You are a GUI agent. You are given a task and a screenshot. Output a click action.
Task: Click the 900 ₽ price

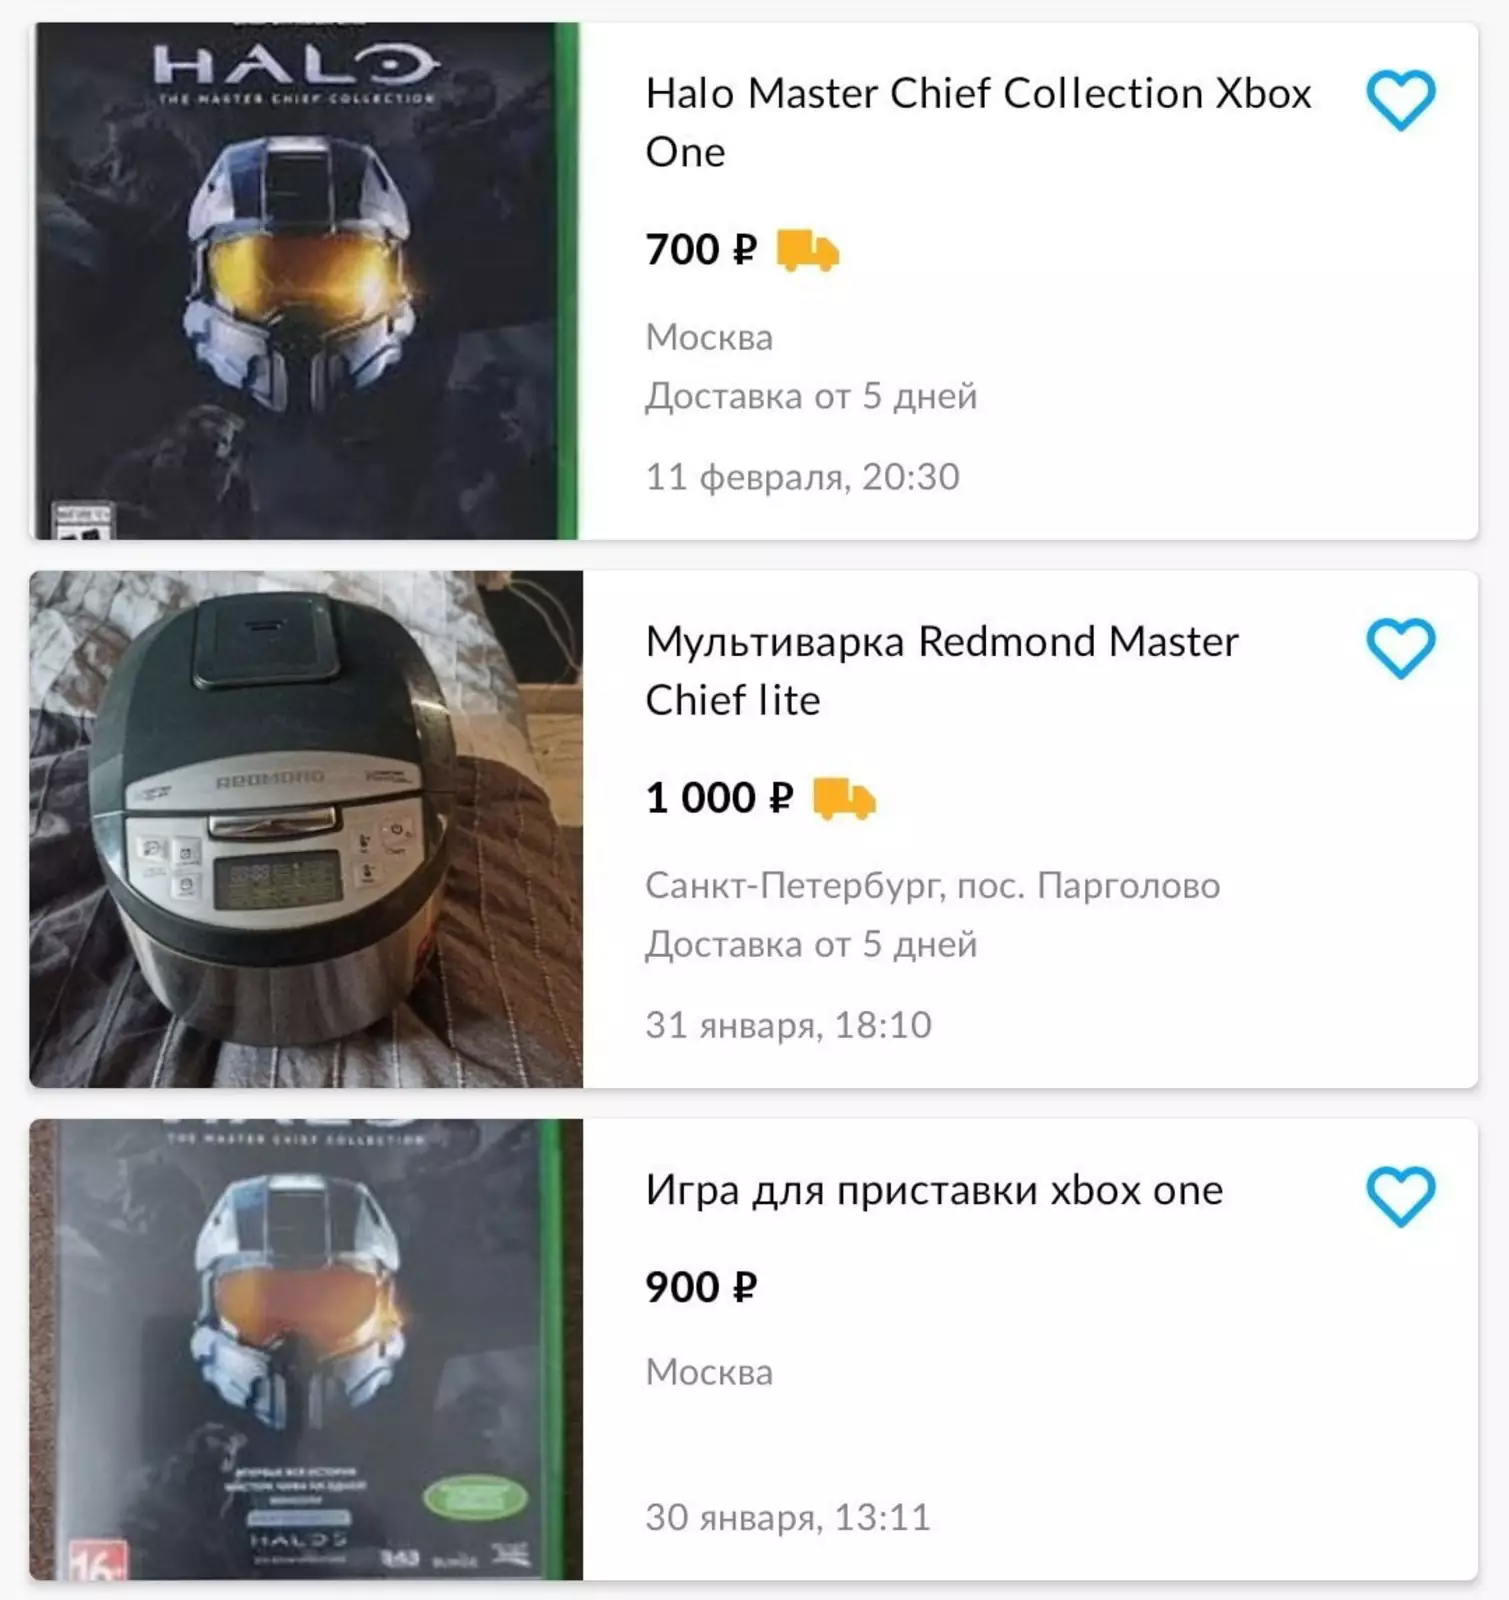[701, 1287]
